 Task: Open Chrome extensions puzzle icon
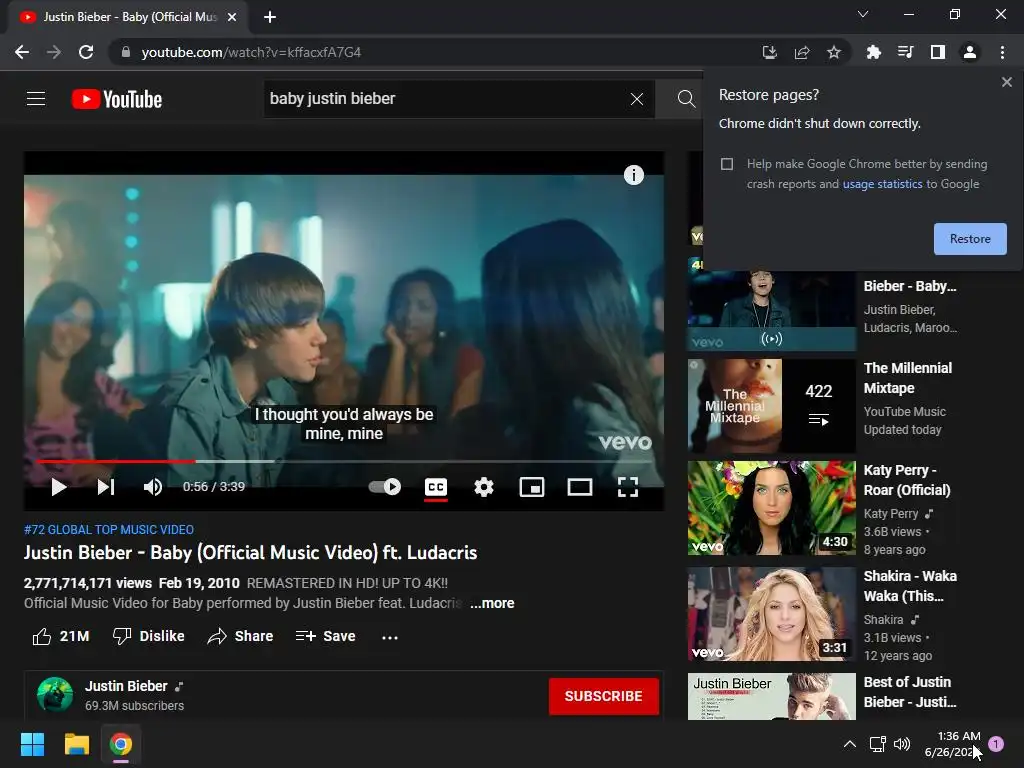[x=873, y=52]
